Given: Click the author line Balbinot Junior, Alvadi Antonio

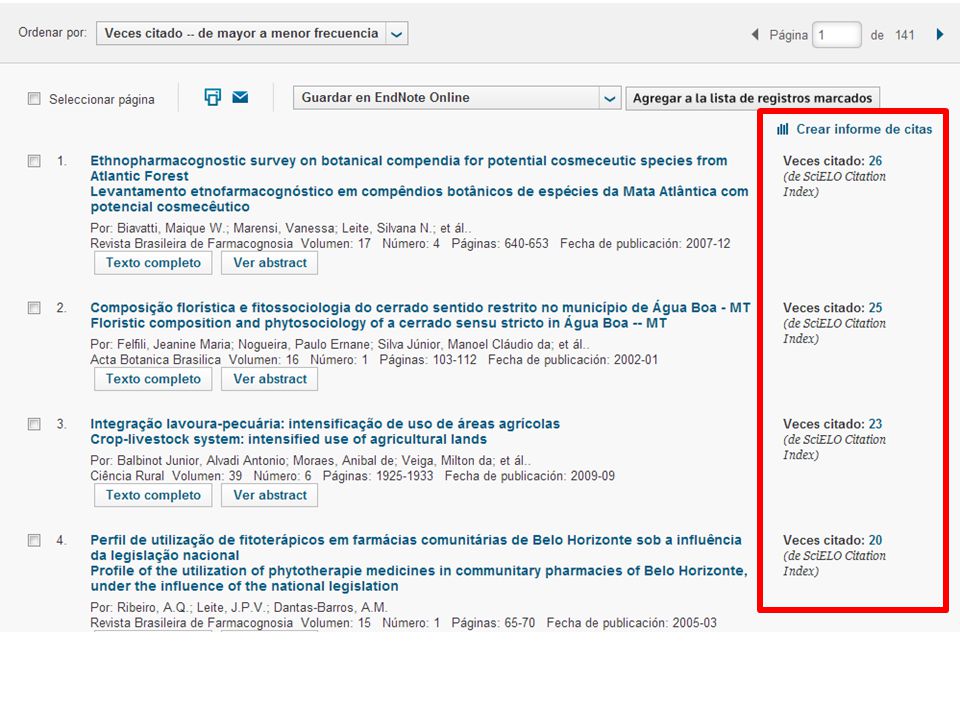Looking at the screenshot, I should 310,461.
